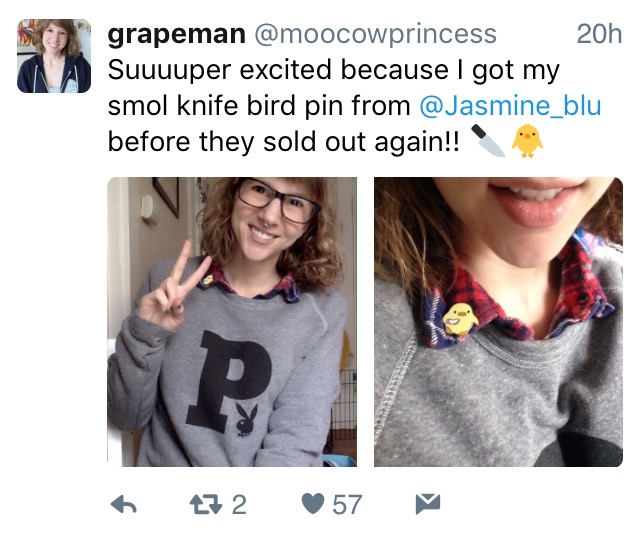Click the black P logo on sweatshirt

coord(229,381)
